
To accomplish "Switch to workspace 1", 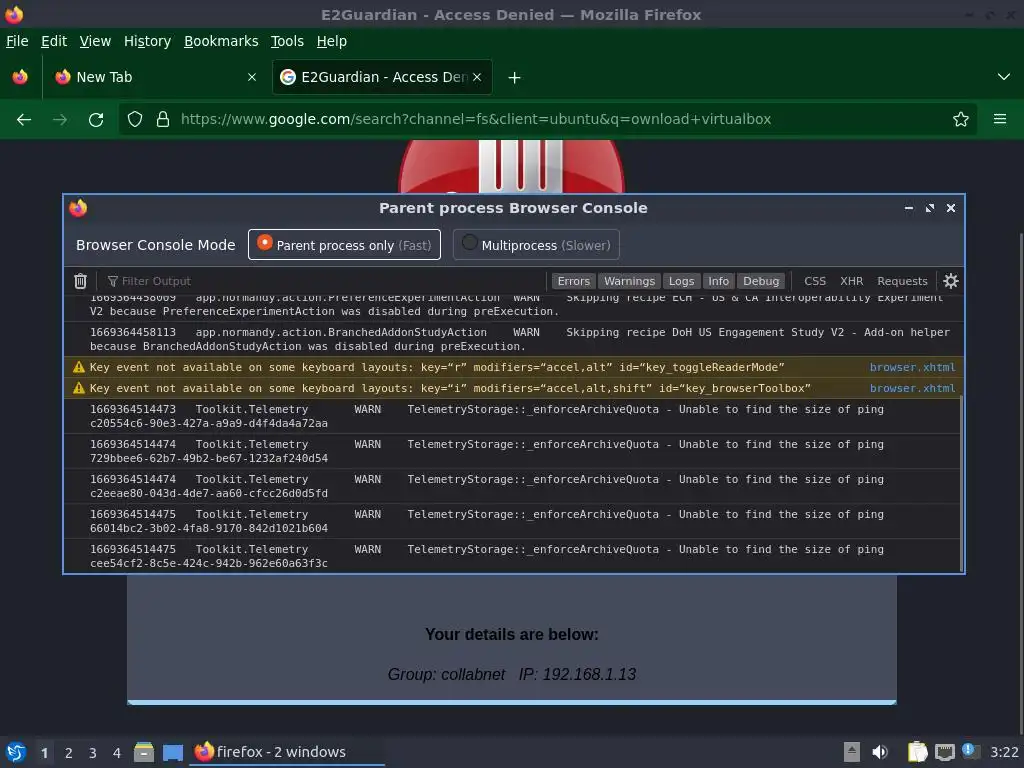I will pyautogui.click(x=44, y=753).
